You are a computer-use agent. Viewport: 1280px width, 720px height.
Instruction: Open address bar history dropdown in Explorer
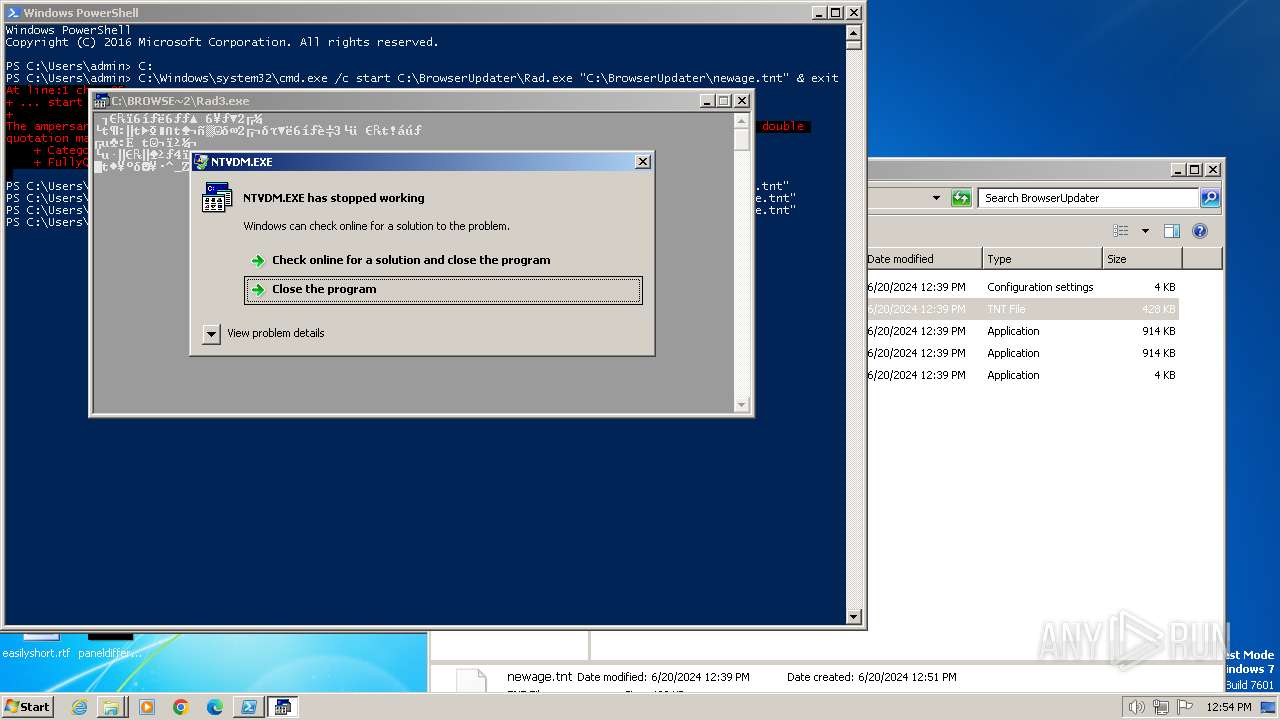tap(936, 198)
